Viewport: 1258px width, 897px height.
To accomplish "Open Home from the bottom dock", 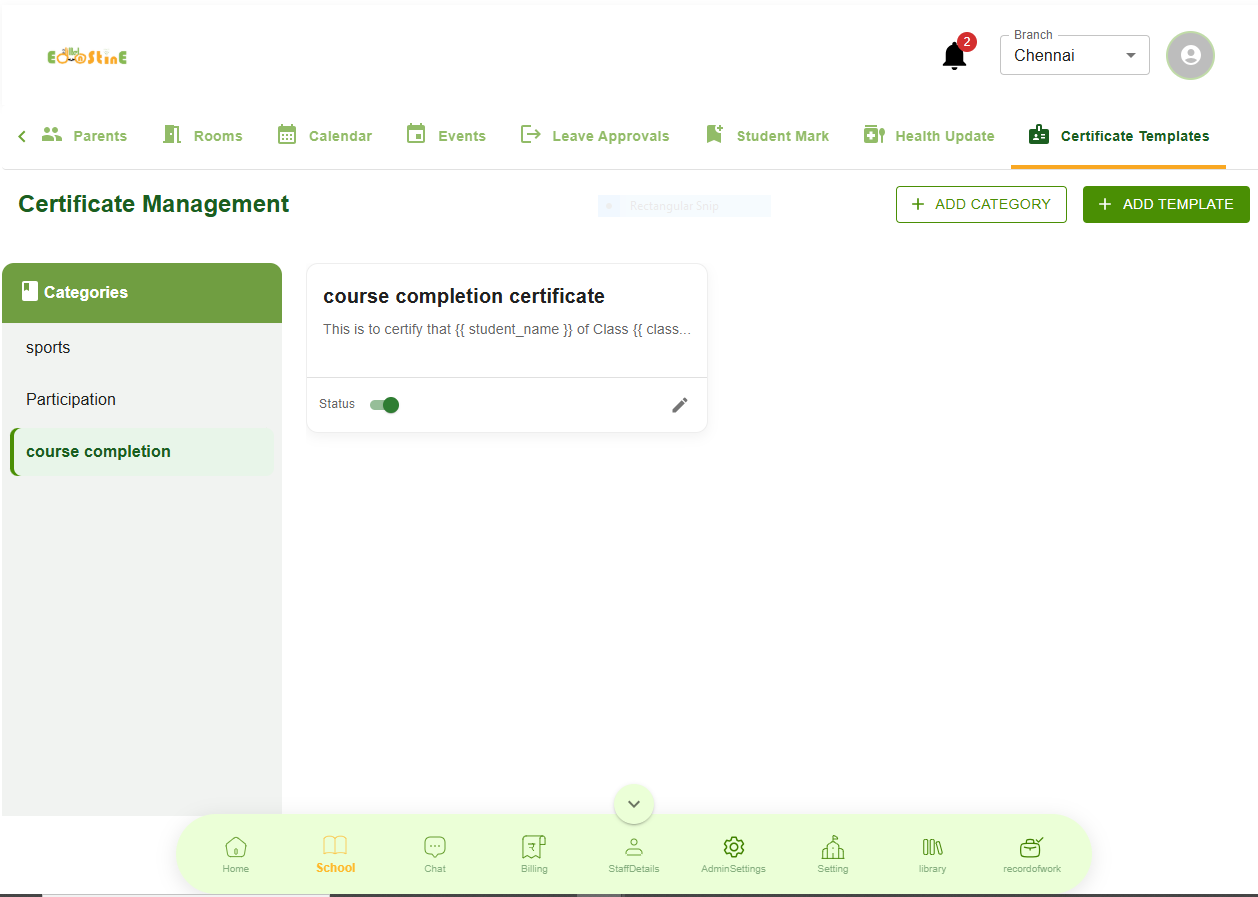I will 235,855.
